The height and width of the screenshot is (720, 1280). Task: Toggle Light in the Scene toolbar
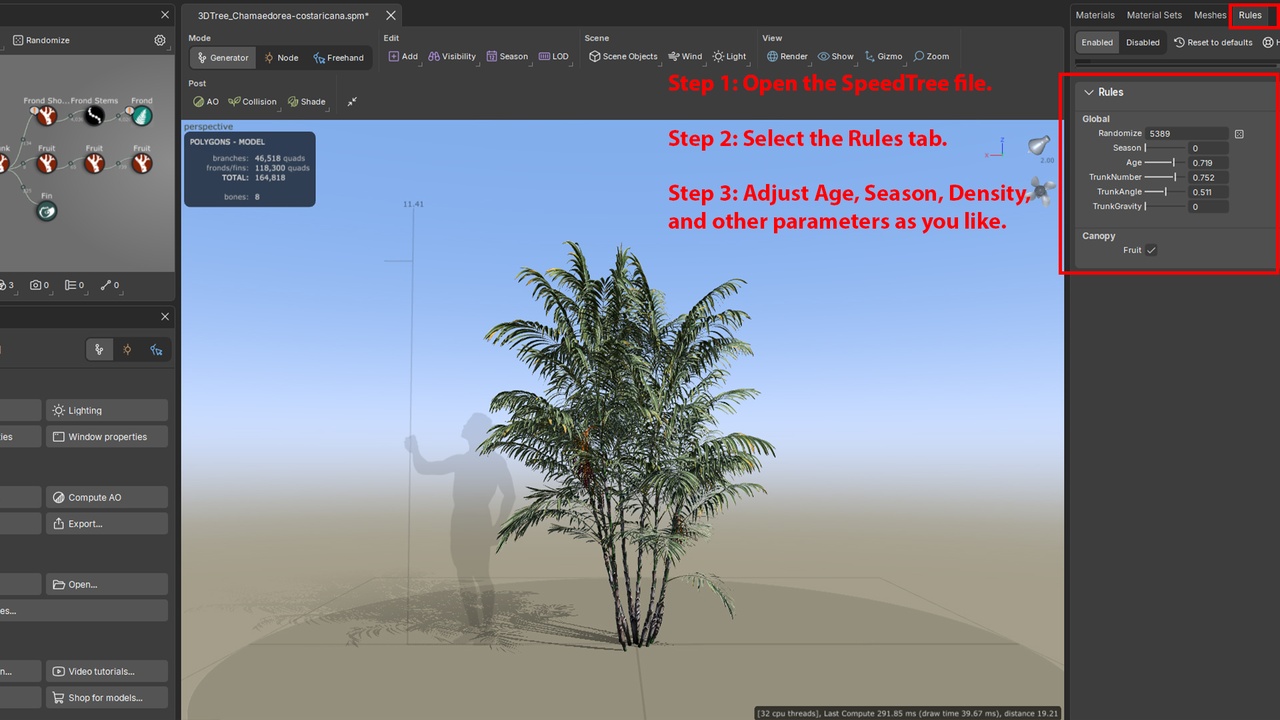click(729, 56)
